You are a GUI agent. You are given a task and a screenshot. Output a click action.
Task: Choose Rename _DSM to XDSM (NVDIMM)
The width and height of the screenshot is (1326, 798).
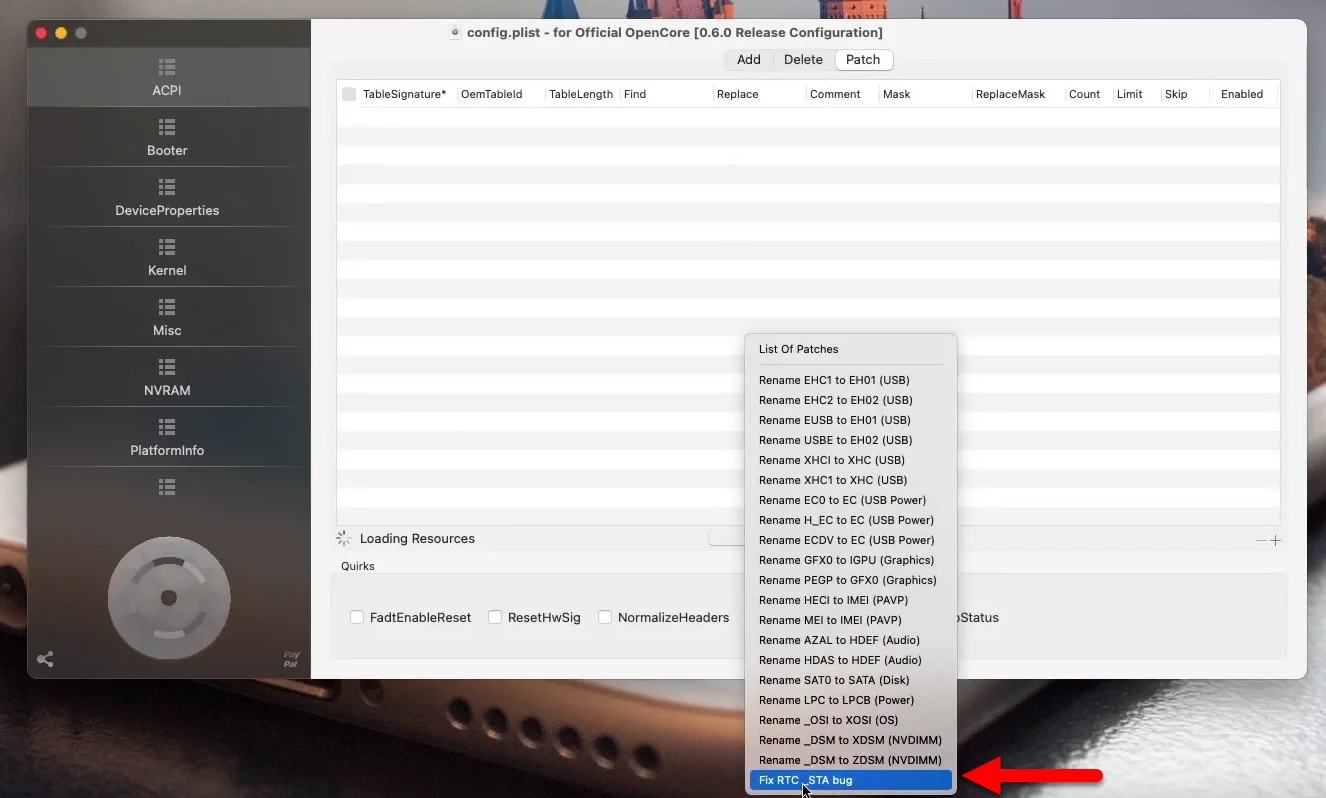tap(851, 740)
